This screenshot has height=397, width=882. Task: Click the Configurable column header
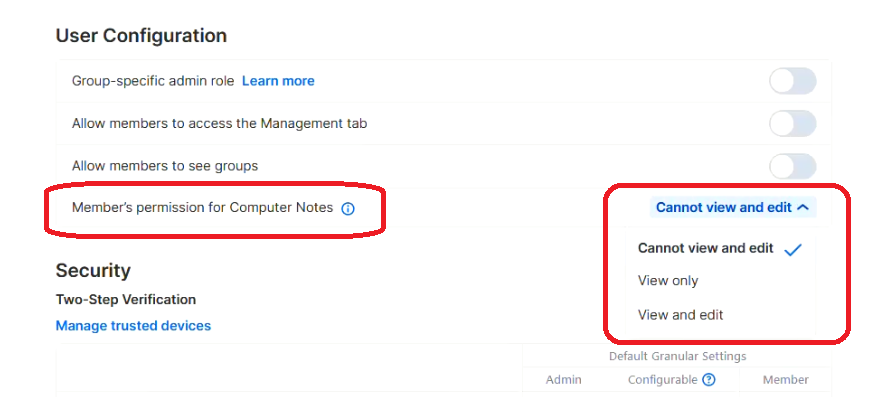pos(663,380)
